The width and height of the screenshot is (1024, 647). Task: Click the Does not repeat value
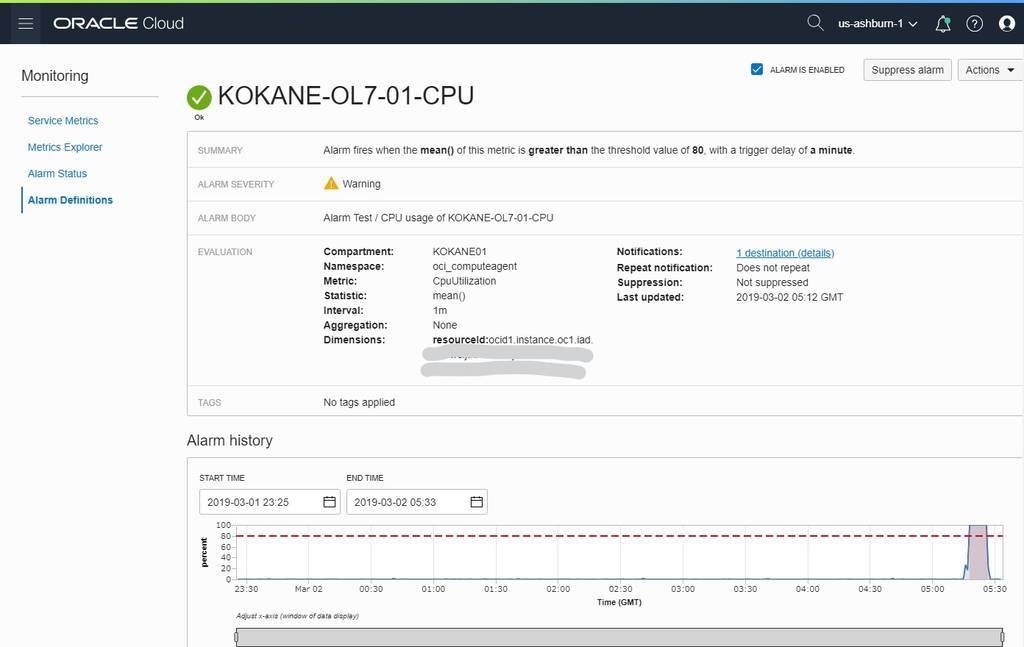coord(773,268)
